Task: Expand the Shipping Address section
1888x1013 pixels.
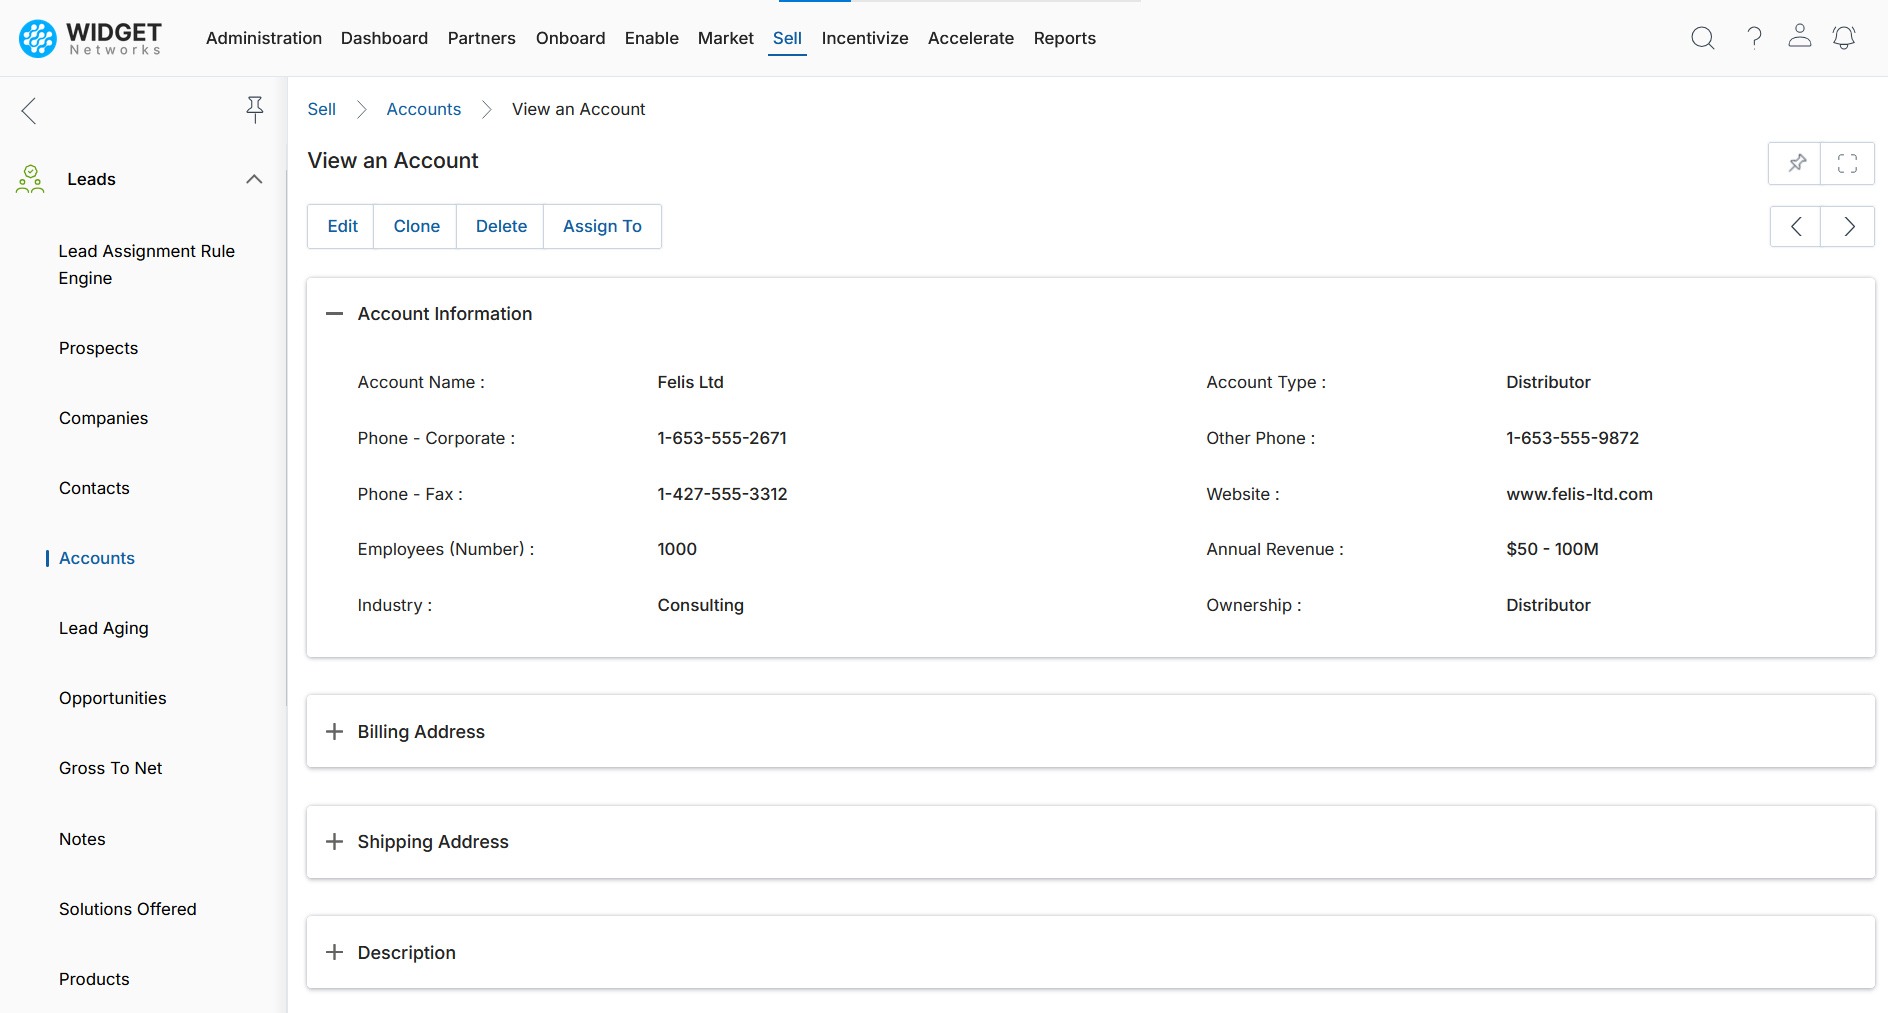Action: click(334, 842)
